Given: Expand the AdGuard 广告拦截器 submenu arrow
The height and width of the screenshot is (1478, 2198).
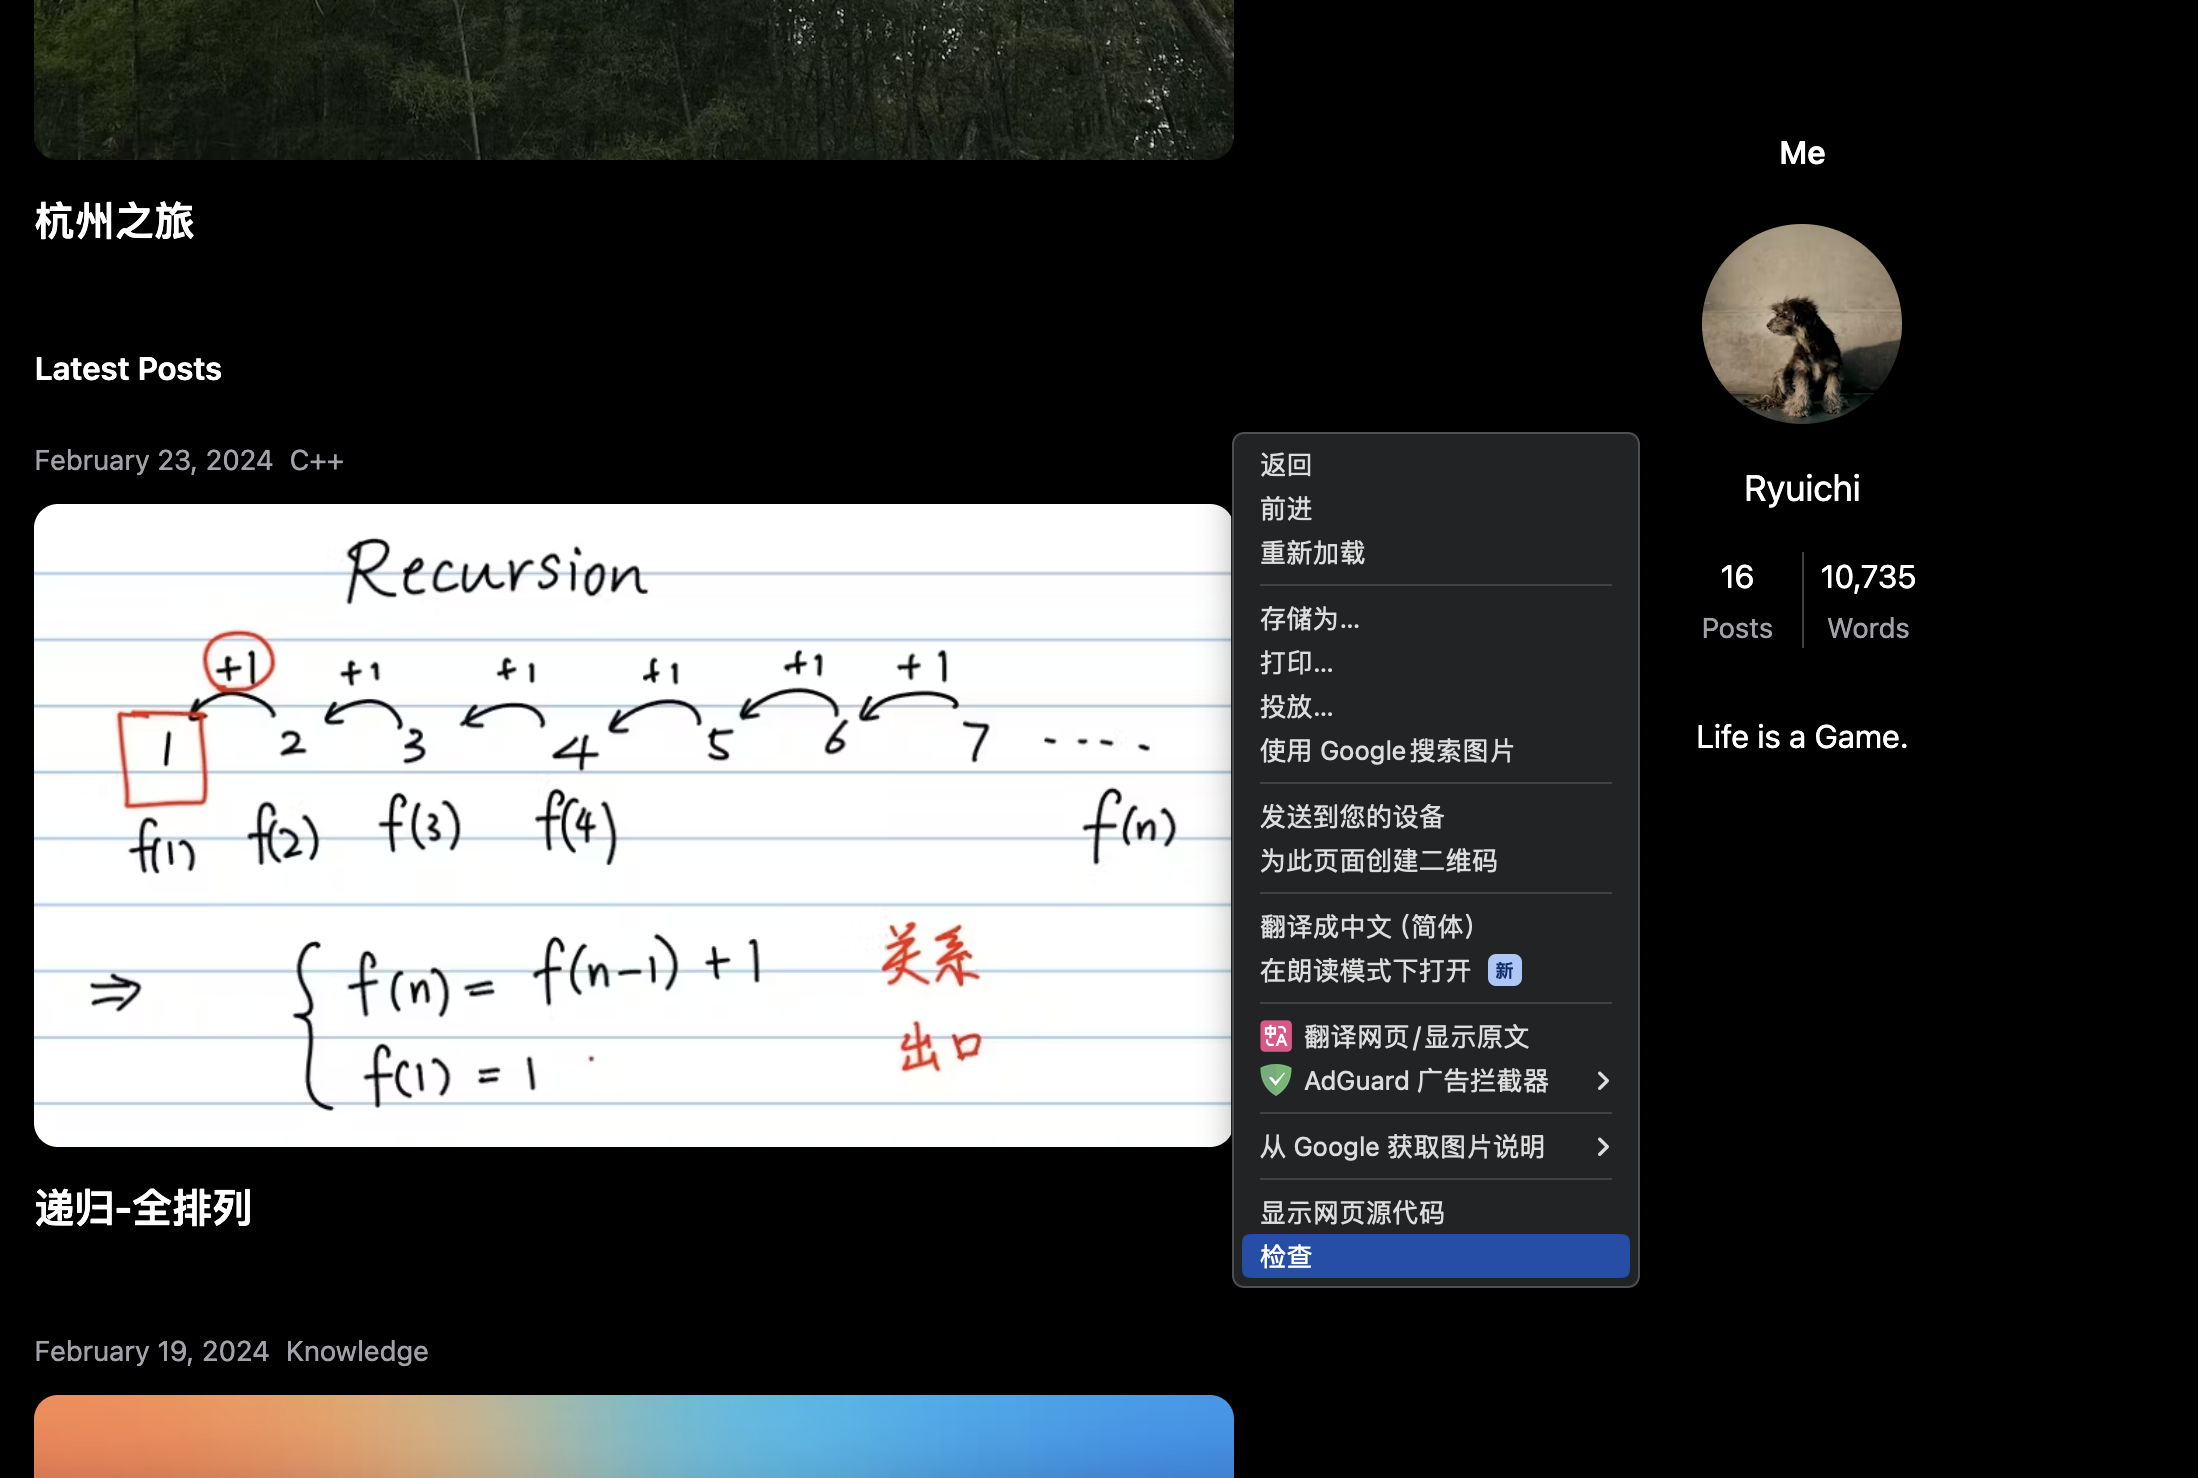Looking at the screenshot, I should 1603,1080.
